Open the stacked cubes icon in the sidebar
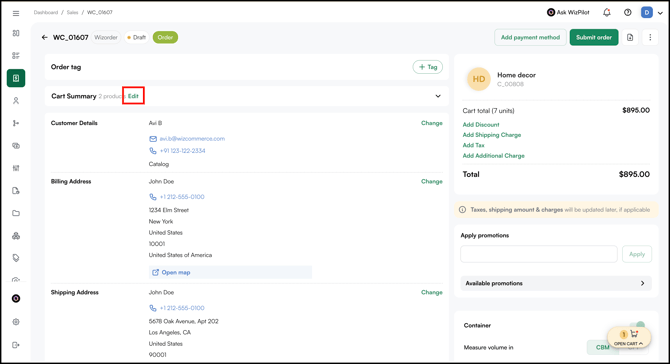670x364 pixels. point(16,236)
